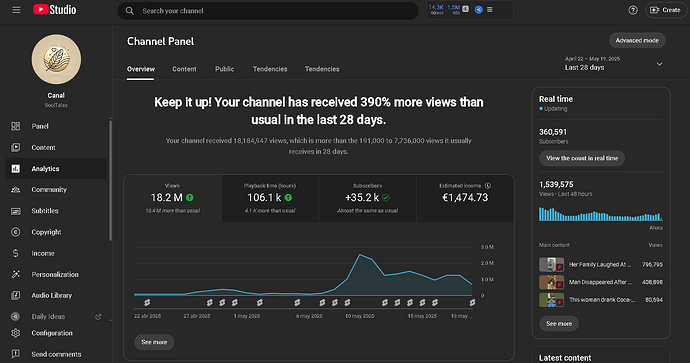
Task: Switch to the Content tab
Action: click(x=184, y=69)
